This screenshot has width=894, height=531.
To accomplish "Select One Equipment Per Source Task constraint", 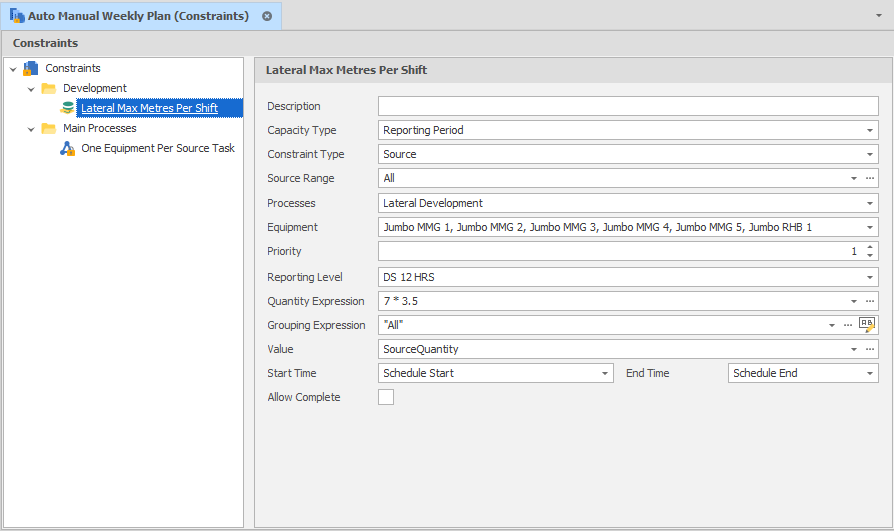I will pyautogui.click(x=158, y=148).
